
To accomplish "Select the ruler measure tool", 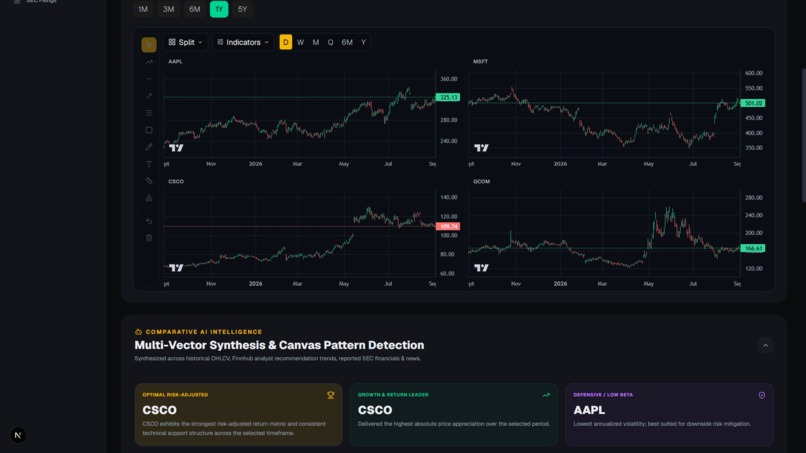I will [149, 181].
